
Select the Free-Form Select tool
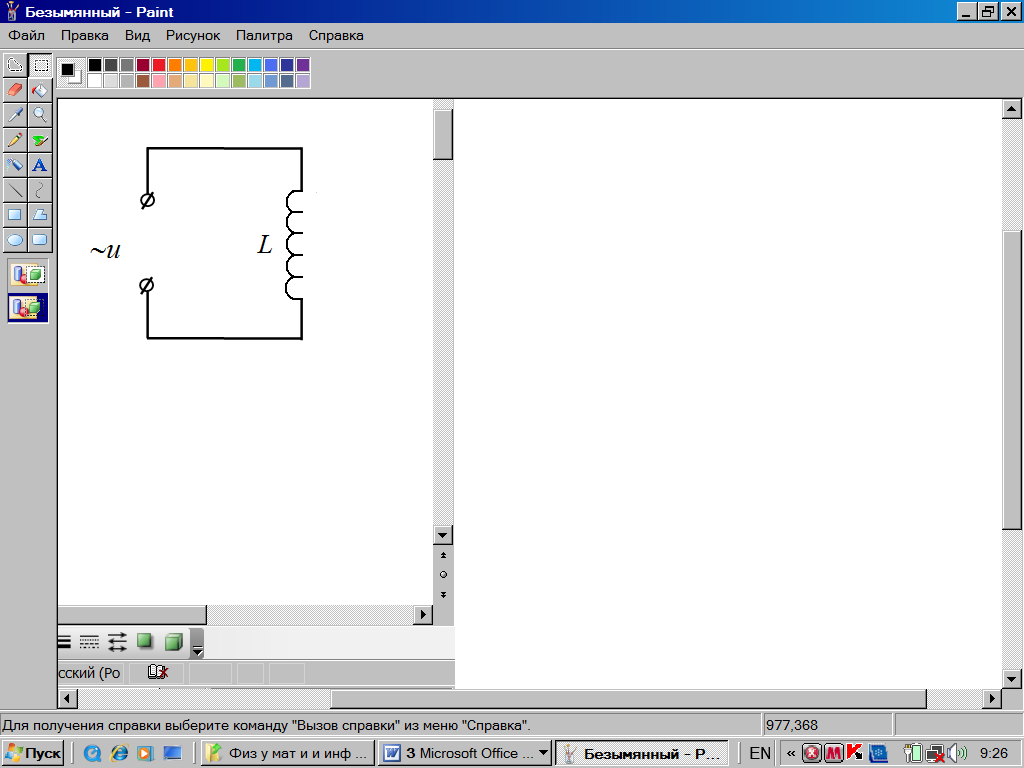coord(15,65)
